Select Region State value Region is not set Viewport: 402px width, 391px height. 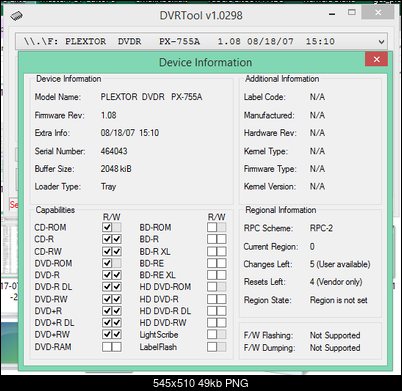click(339, 300)
